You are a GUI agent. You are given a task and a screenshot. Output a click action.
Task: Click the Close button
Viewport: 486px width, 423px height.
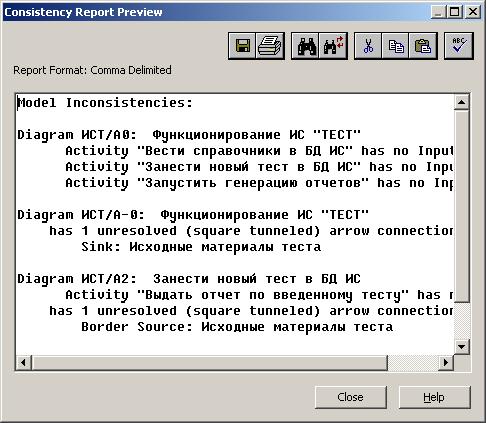point(351,397)
